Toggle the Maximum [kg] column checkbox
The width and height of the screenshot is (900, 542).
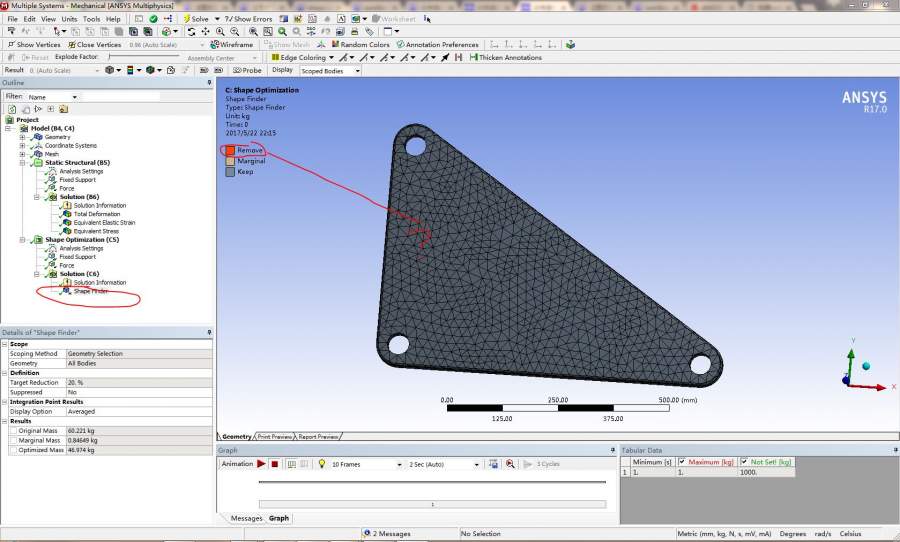click(x=682, y=462)
